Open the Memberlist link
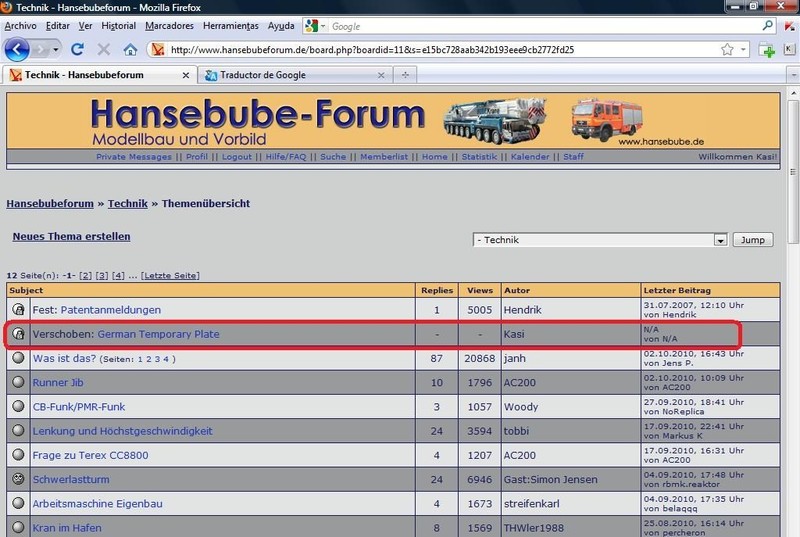Image resolution: width=800 pixels, height=537 pixels. pyautogui.click(x=384, y=157)
